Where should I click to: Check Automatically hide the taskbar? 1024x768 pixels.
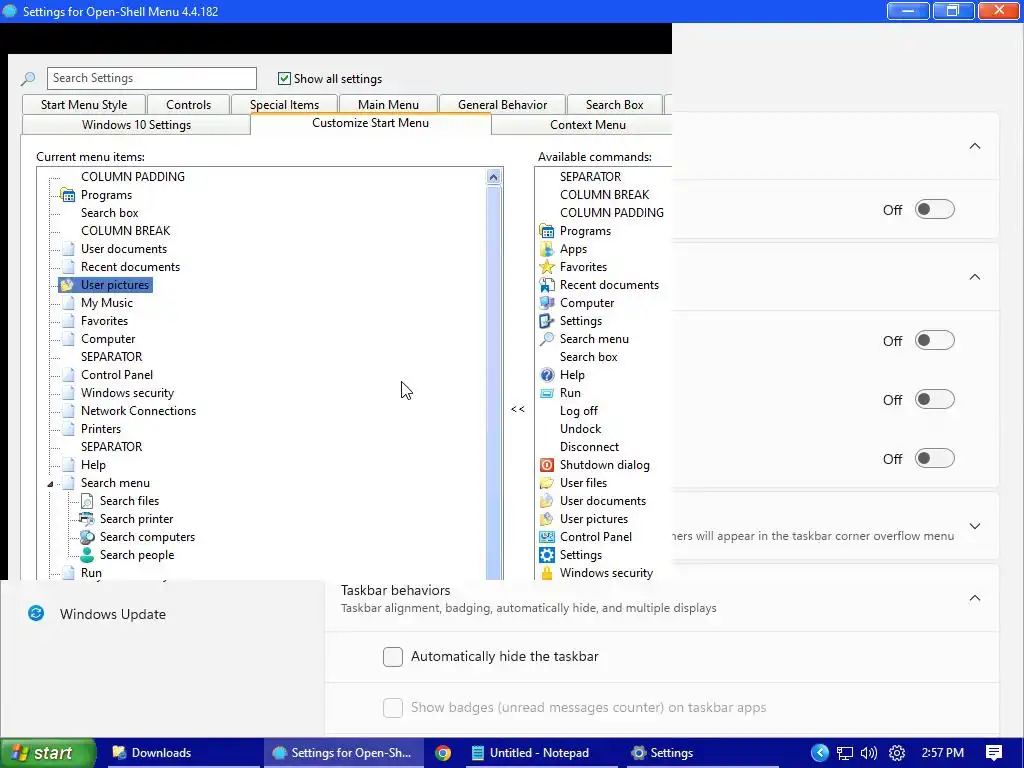pyautogui.click(x=392, y=656)
